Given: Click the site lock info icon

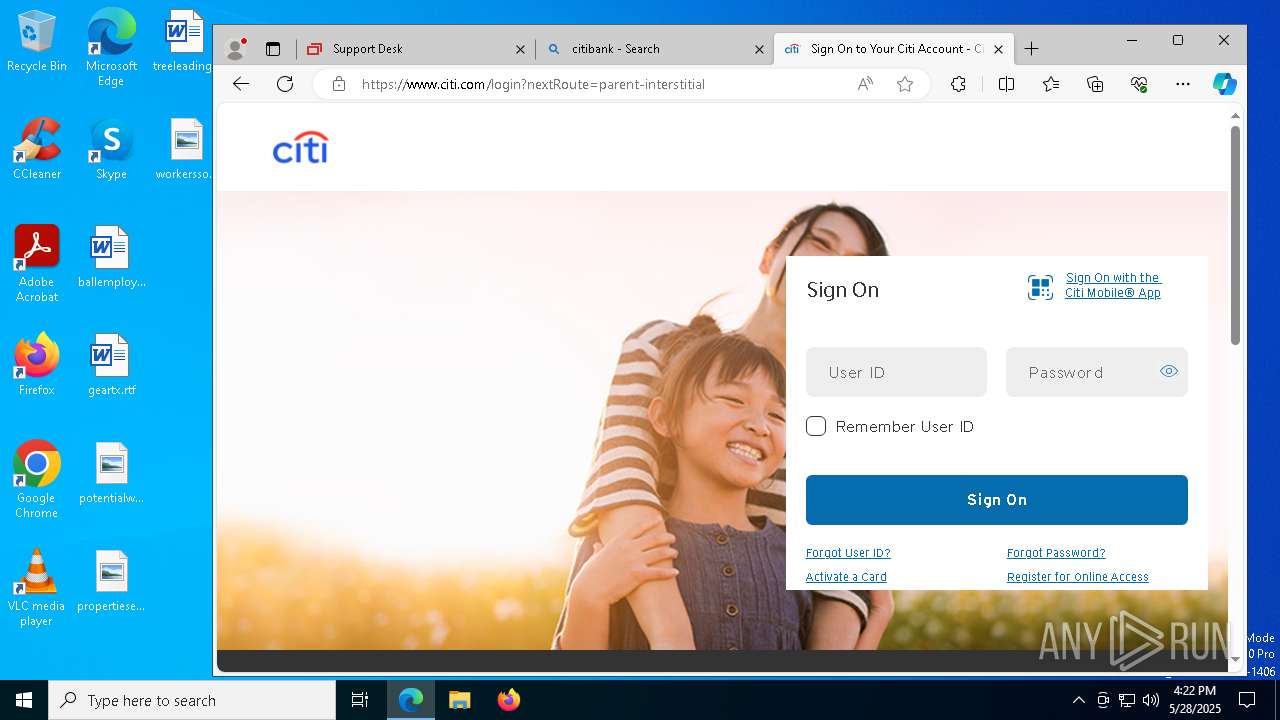Looking at the screenshot, I should (339, 84).
